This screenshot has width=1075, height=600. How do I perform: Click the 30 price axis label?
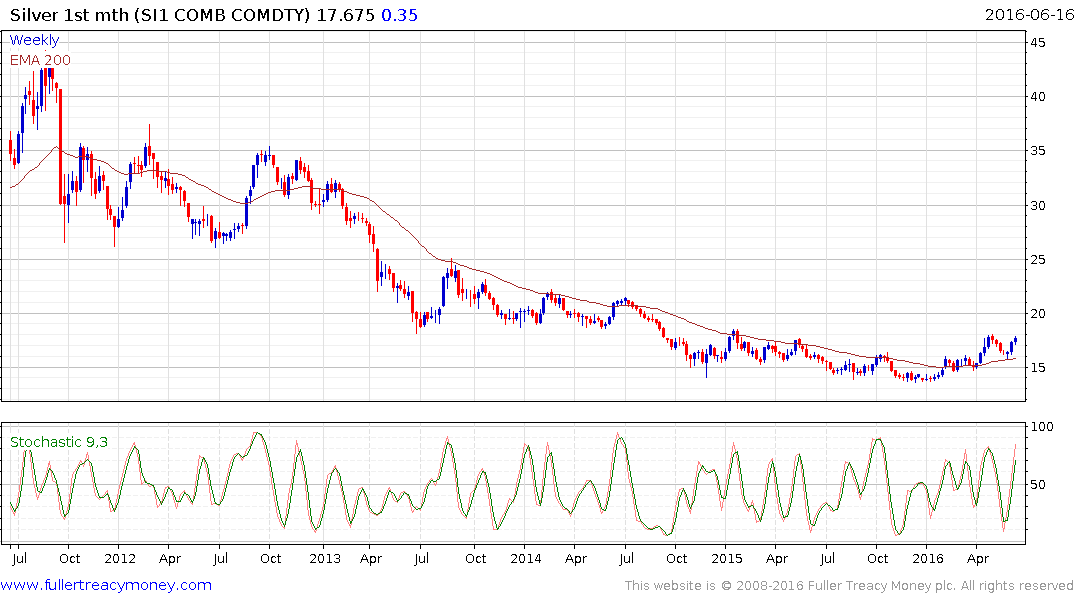coord(1038,206)
